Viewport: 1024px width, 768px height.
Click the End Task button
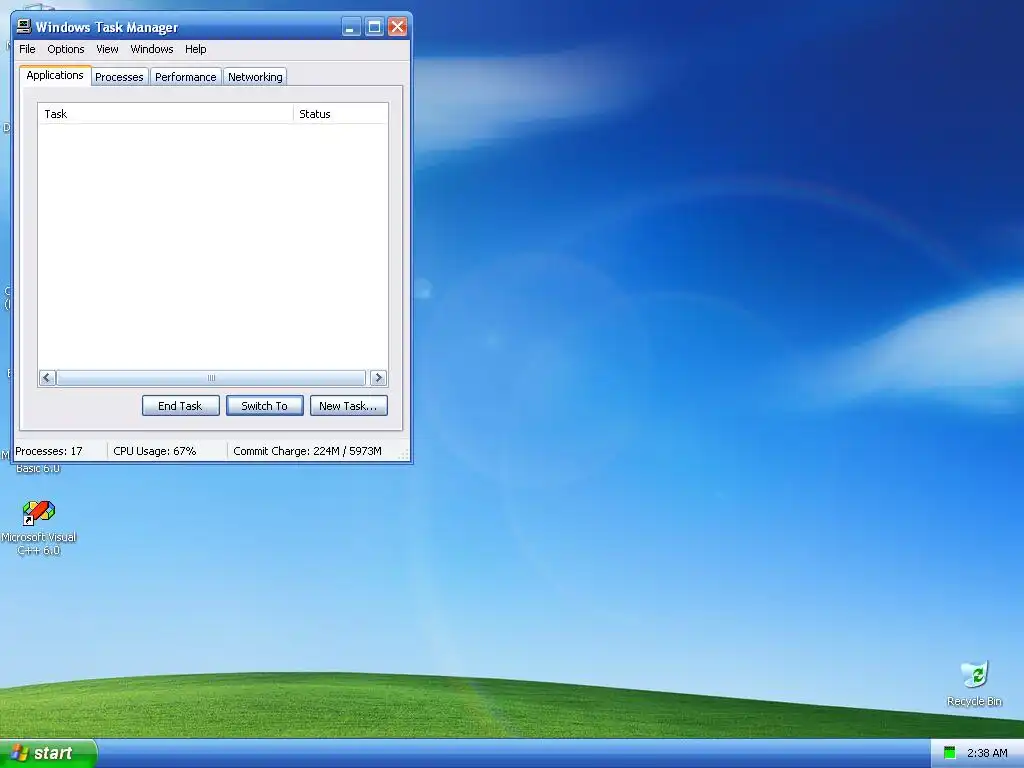coord(180,406)
